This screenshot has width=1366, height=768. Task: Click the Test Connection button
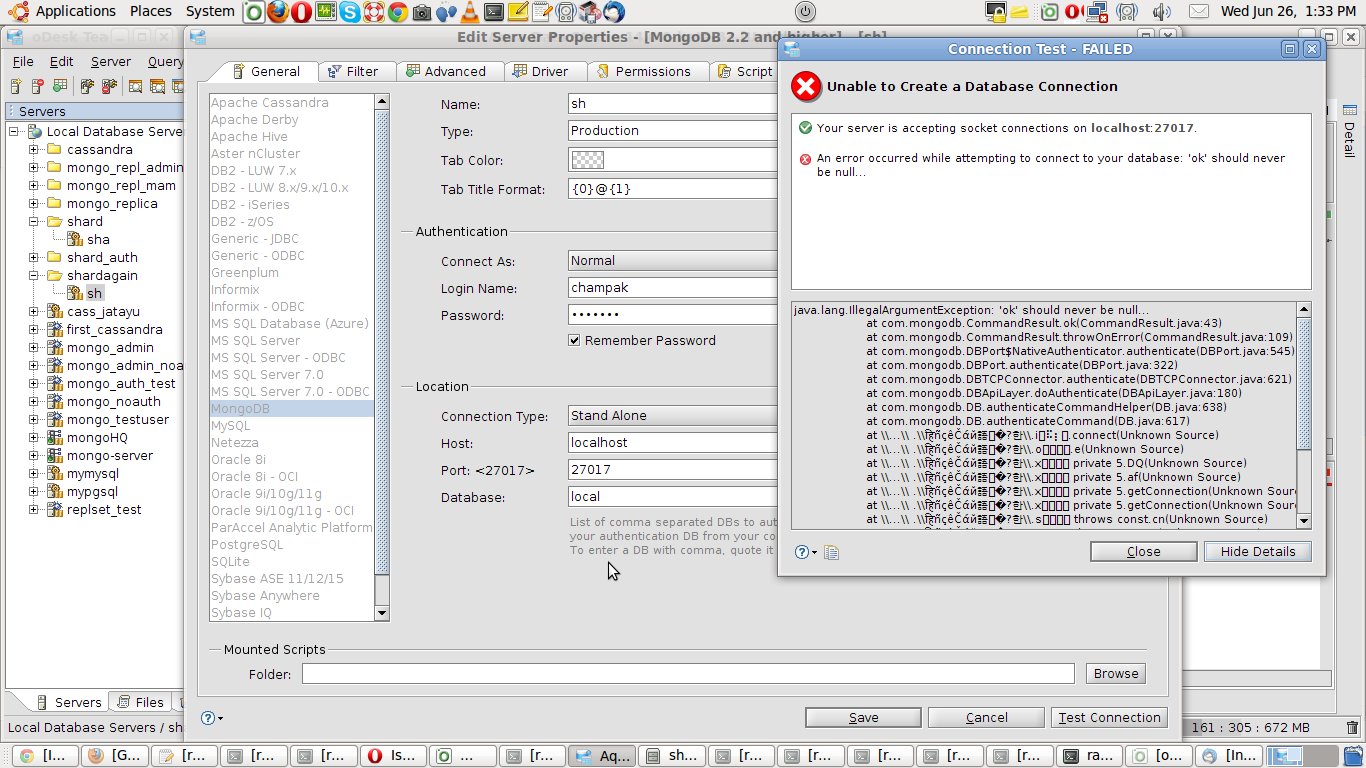pos(1109,717)
